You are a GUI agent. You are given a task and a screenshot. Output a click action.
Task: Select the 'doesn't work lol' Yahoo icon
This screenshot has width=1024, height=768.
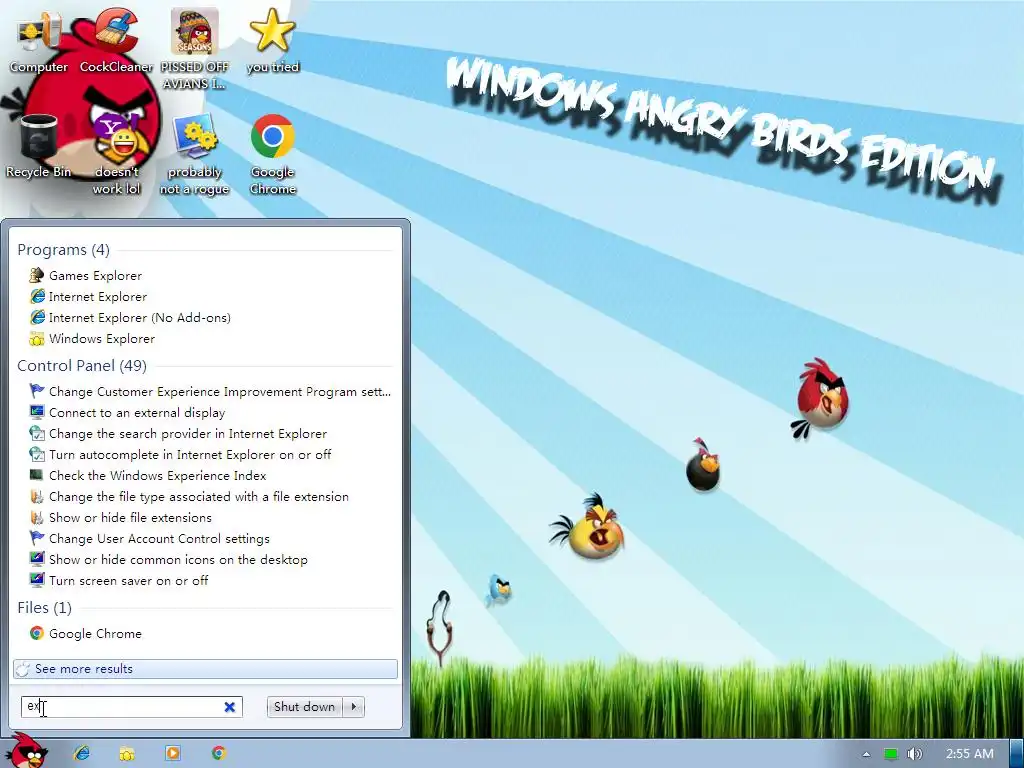[x=116, y=155]
